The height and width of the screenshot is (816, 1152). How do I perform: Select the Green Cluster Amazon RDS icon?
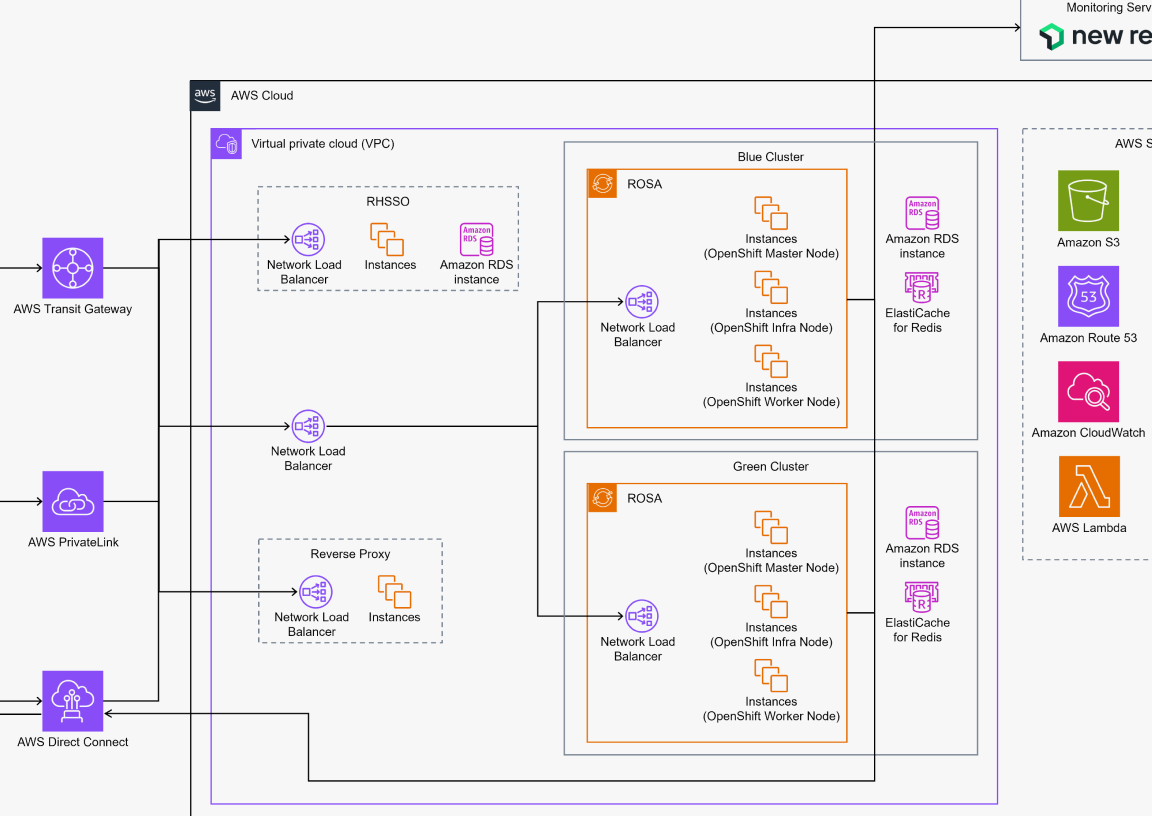[x=923, y=523]
